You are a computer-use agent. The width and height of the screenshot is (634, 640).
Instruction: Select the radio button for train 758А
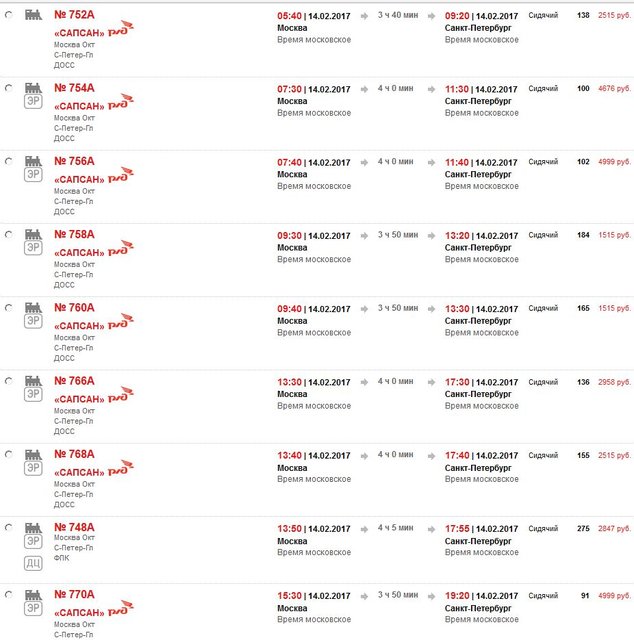(9, 235)
